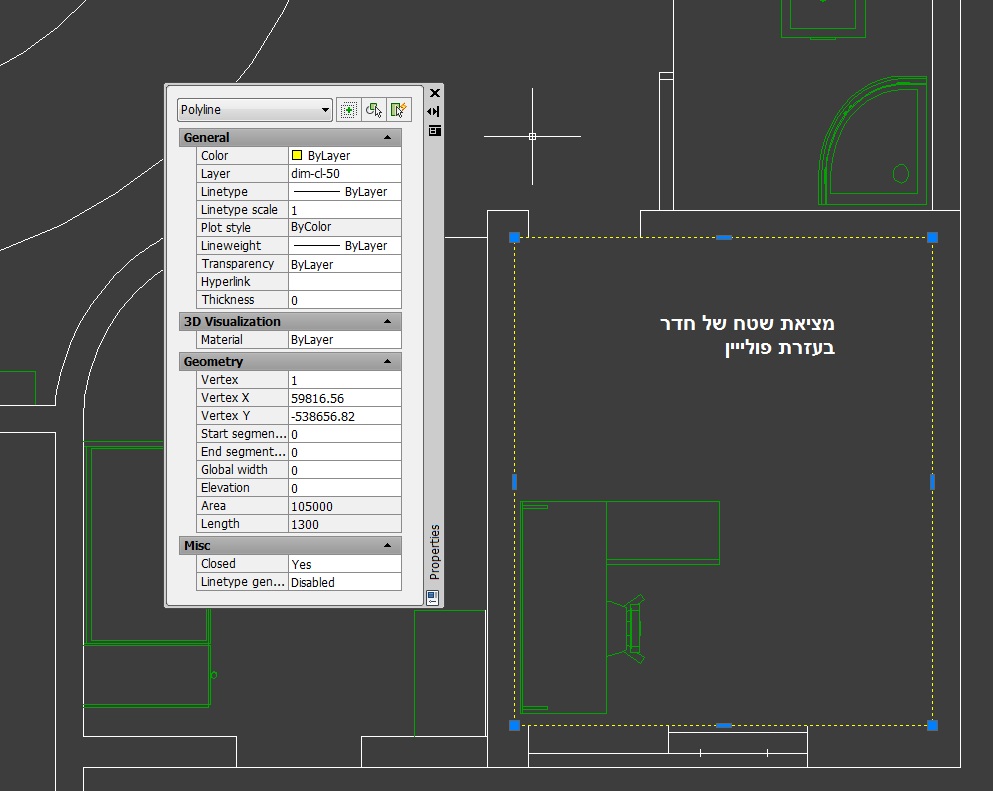Image resolution: width=993 pixels, height=791 pixels.
Task: Click the yellow ByLayer color swatch
Action: (297, 156)
